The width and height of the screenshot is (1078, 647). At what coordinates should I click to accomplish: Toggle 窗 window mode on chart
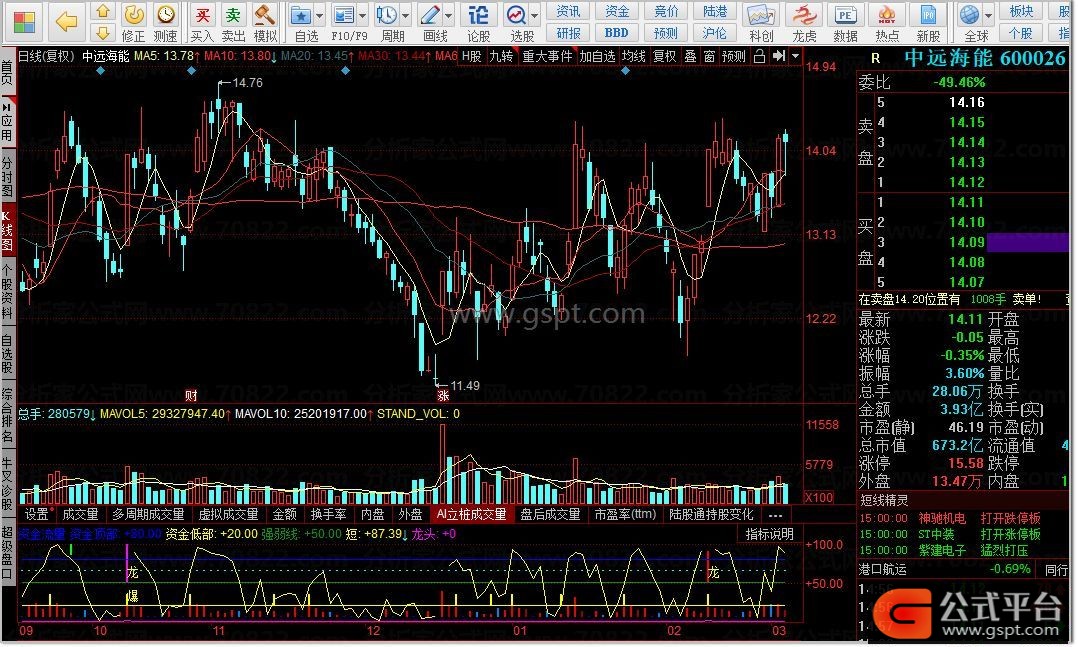point(710,56)
